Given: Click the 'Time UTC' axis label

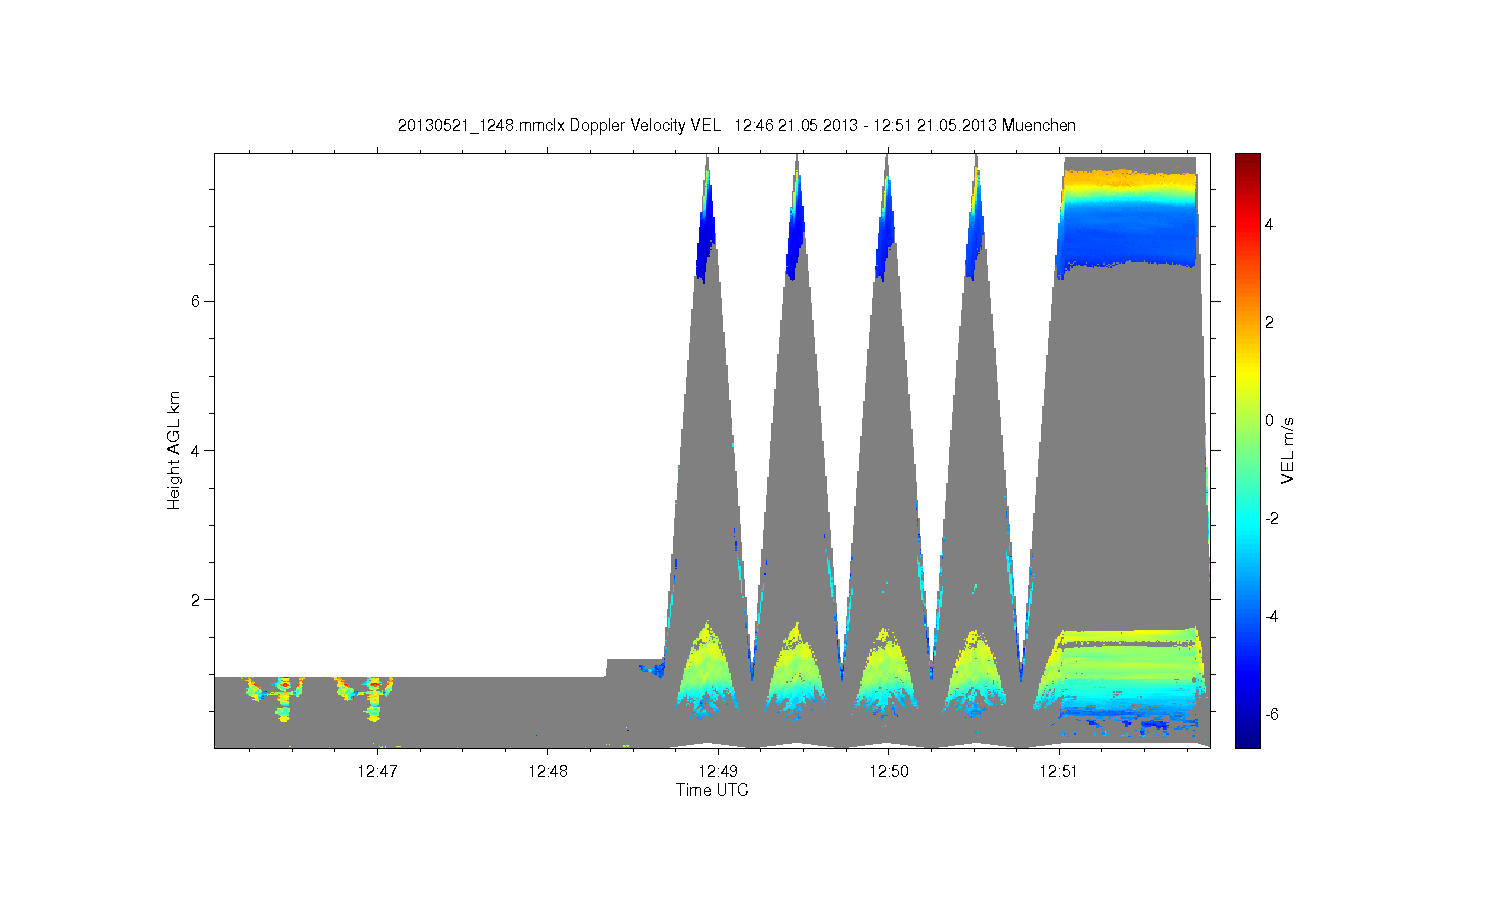Looking at the screenshot, I should pyautogui.click(x=712, y=790).
